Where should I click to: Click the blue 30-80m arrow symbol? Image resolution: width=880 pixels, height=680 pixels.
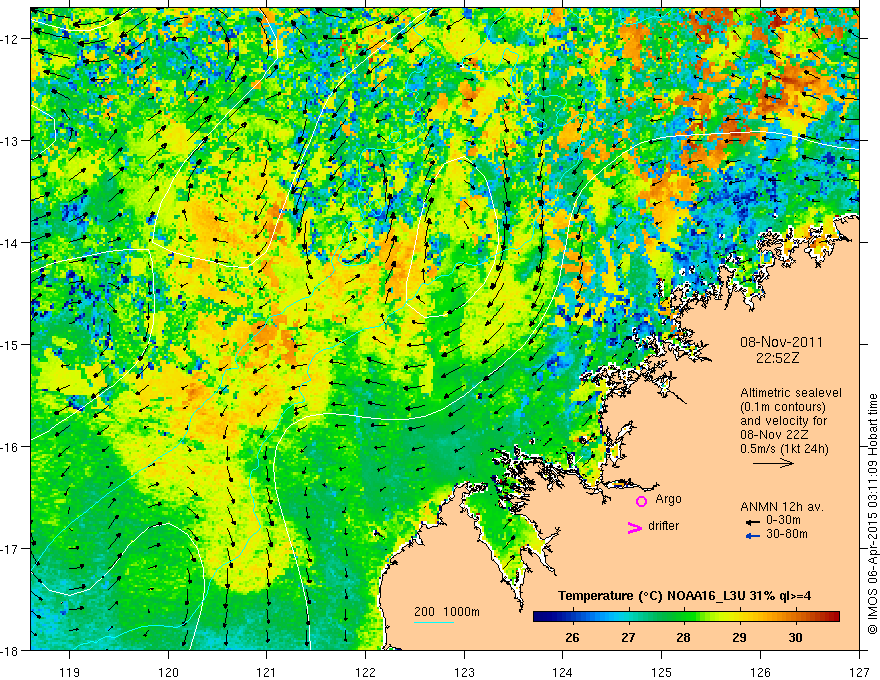(x=753, y=536)
